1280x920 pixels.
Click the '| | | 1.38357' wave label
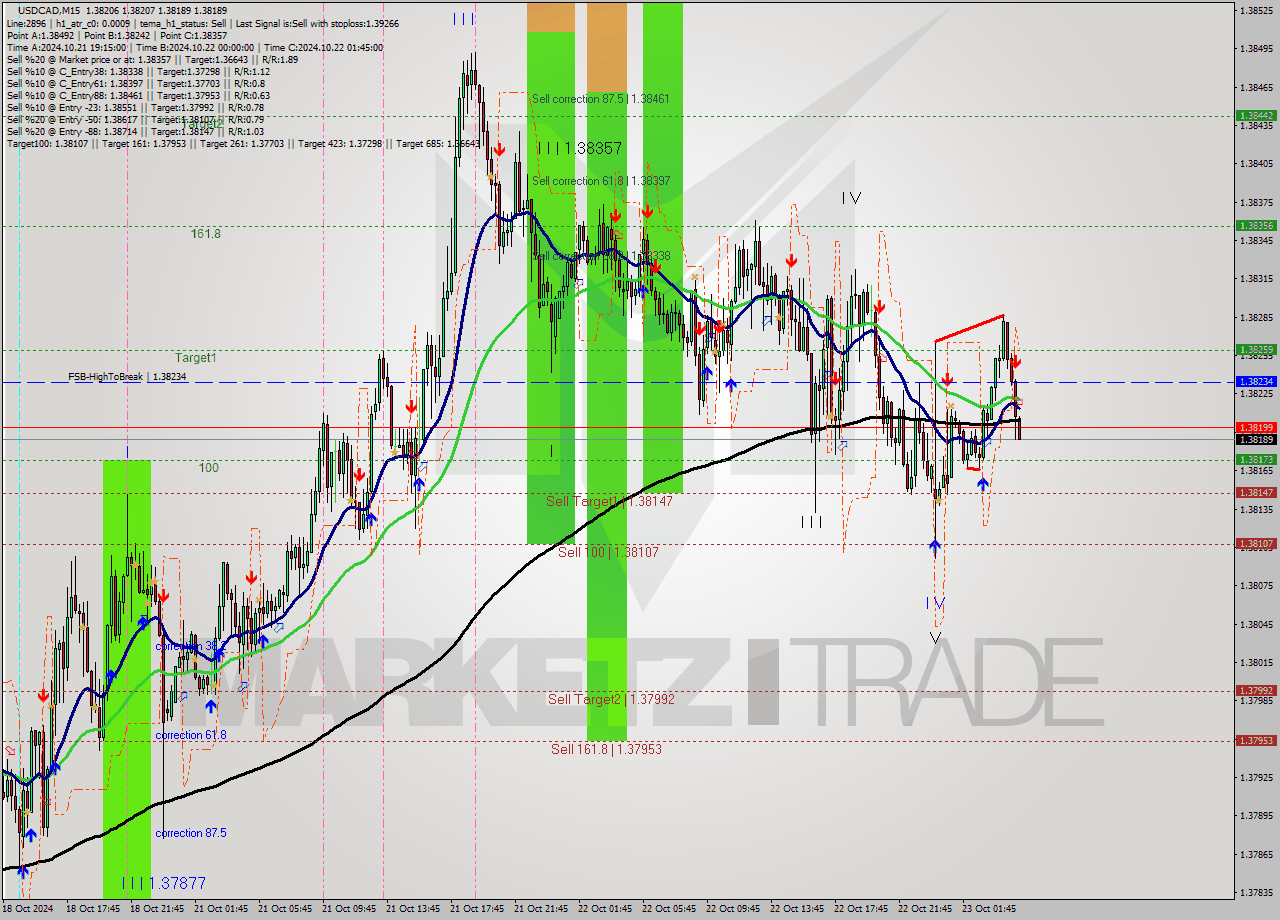point(580,148)
